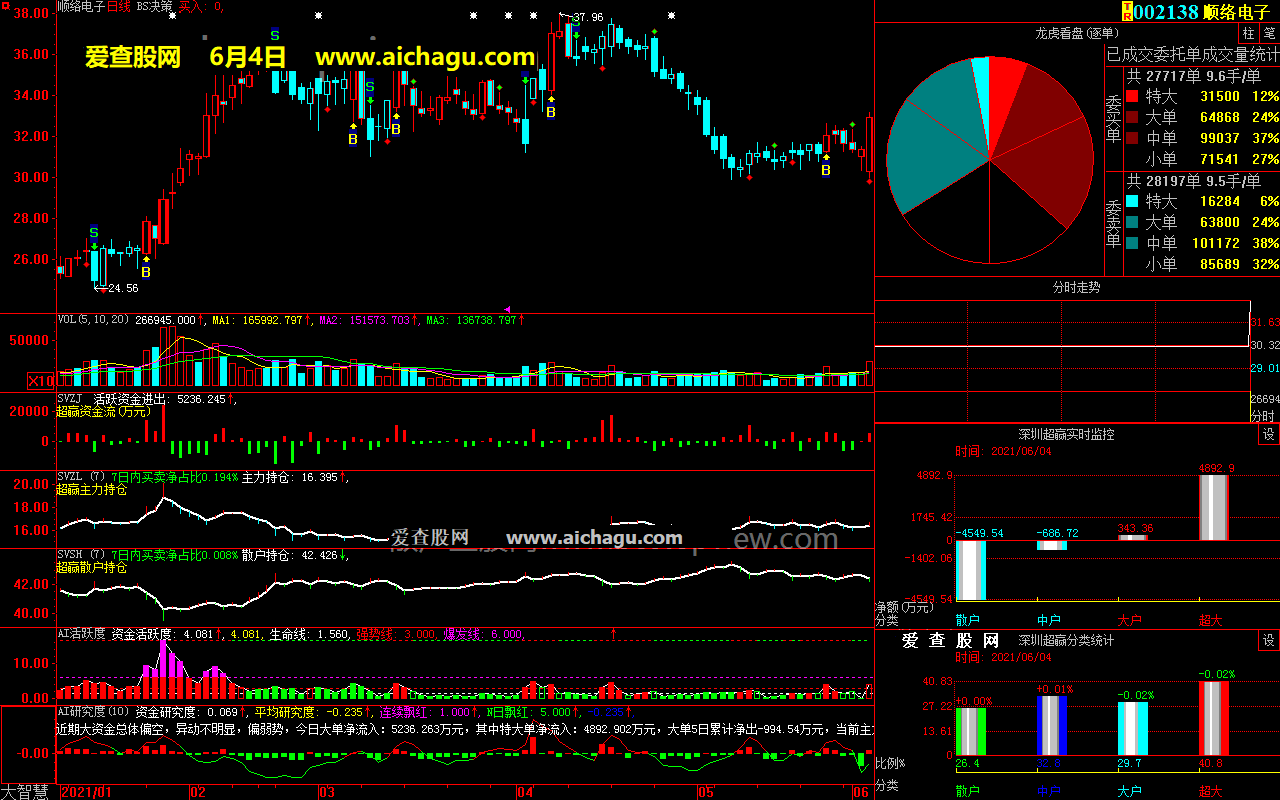Click the 05 month label on time axis

click(x=706, y=792)
